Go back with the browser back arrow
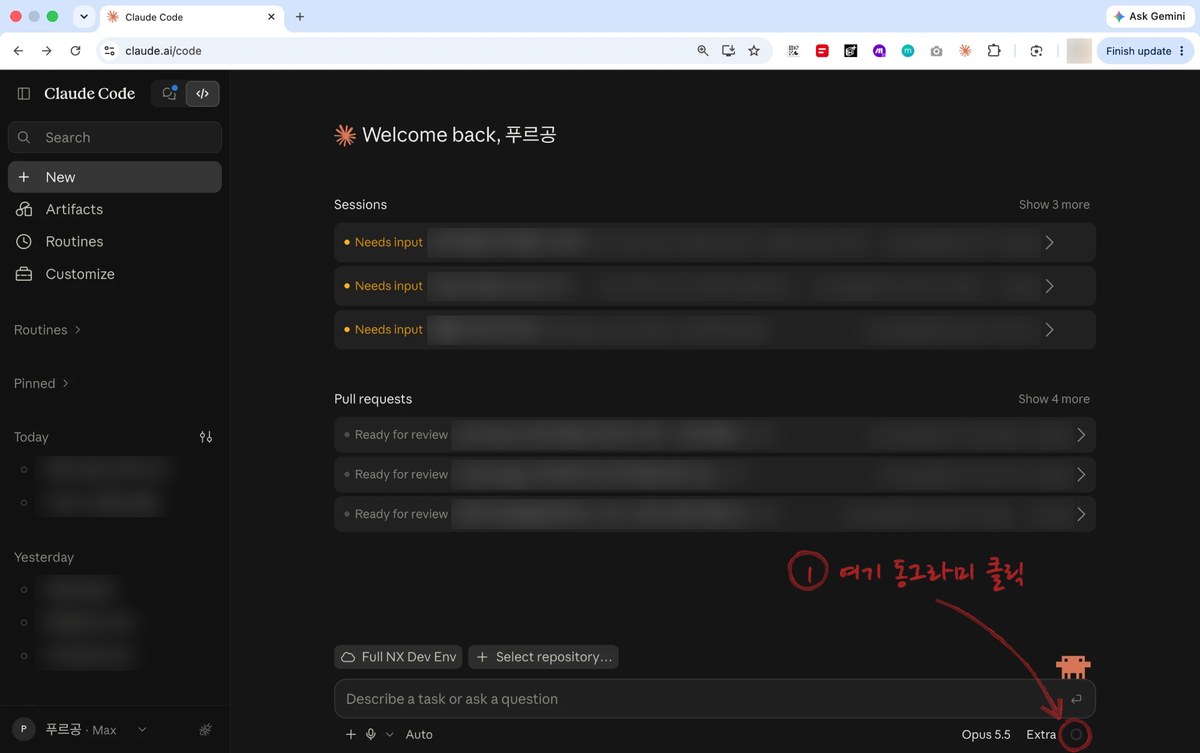Image resolution: width=1200 pixels, height=753 pixels. click(x=18, y=51)
